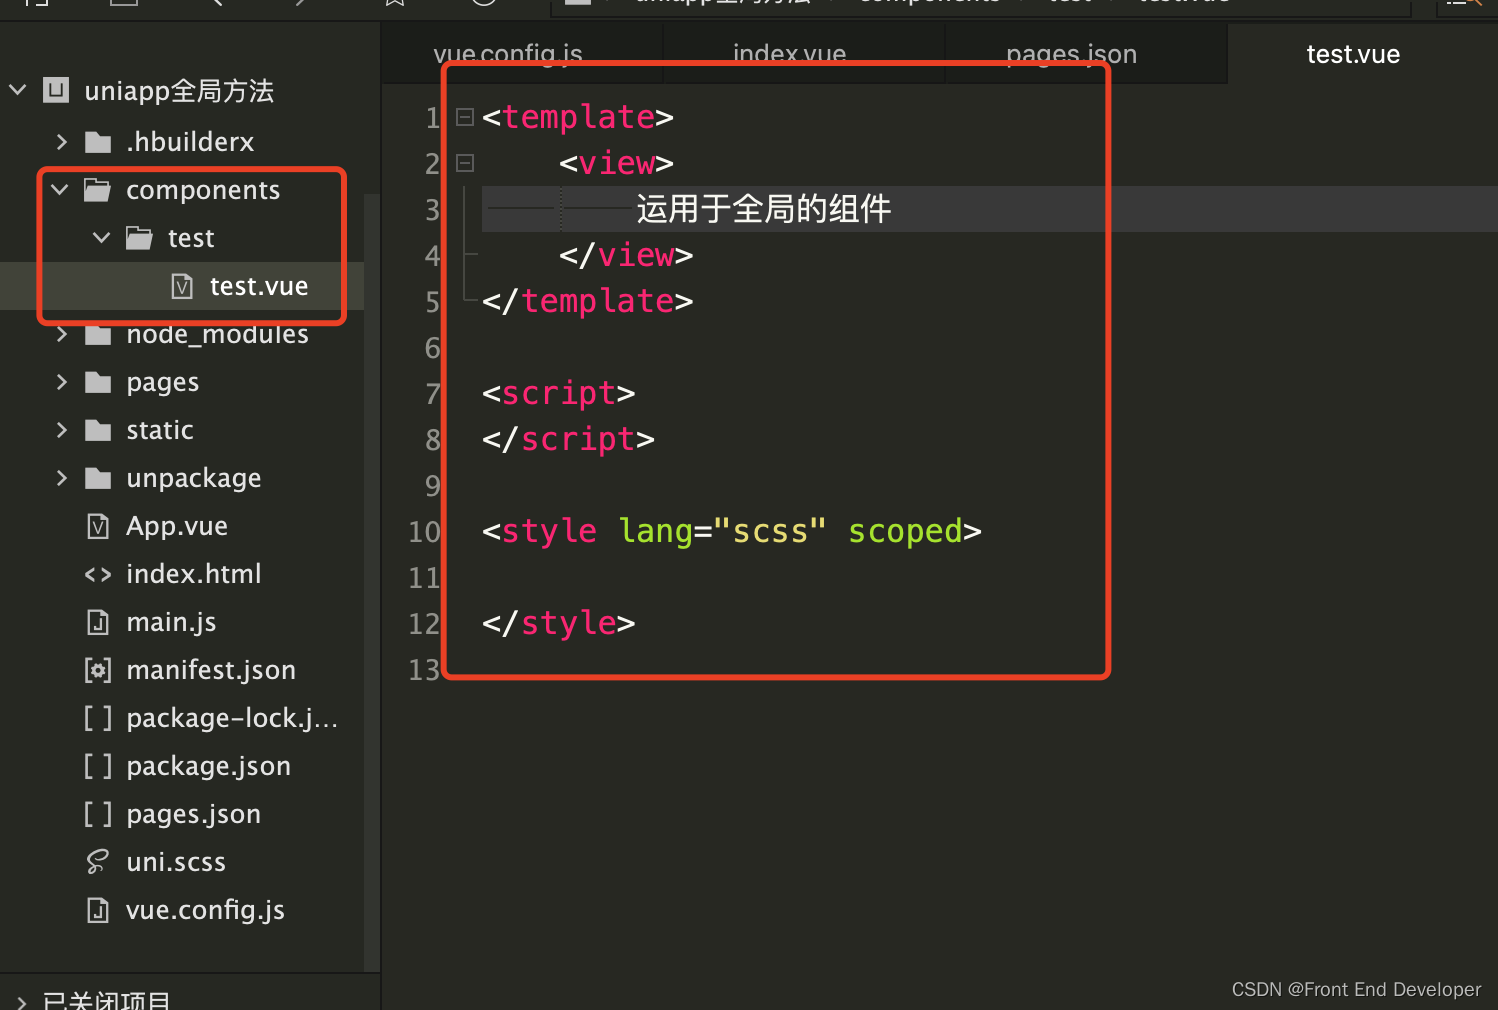Screen dimensions: 1498x1010
Task: Click the node_modules folder icon
Action: pyautogui.click(x=98, y=334)
